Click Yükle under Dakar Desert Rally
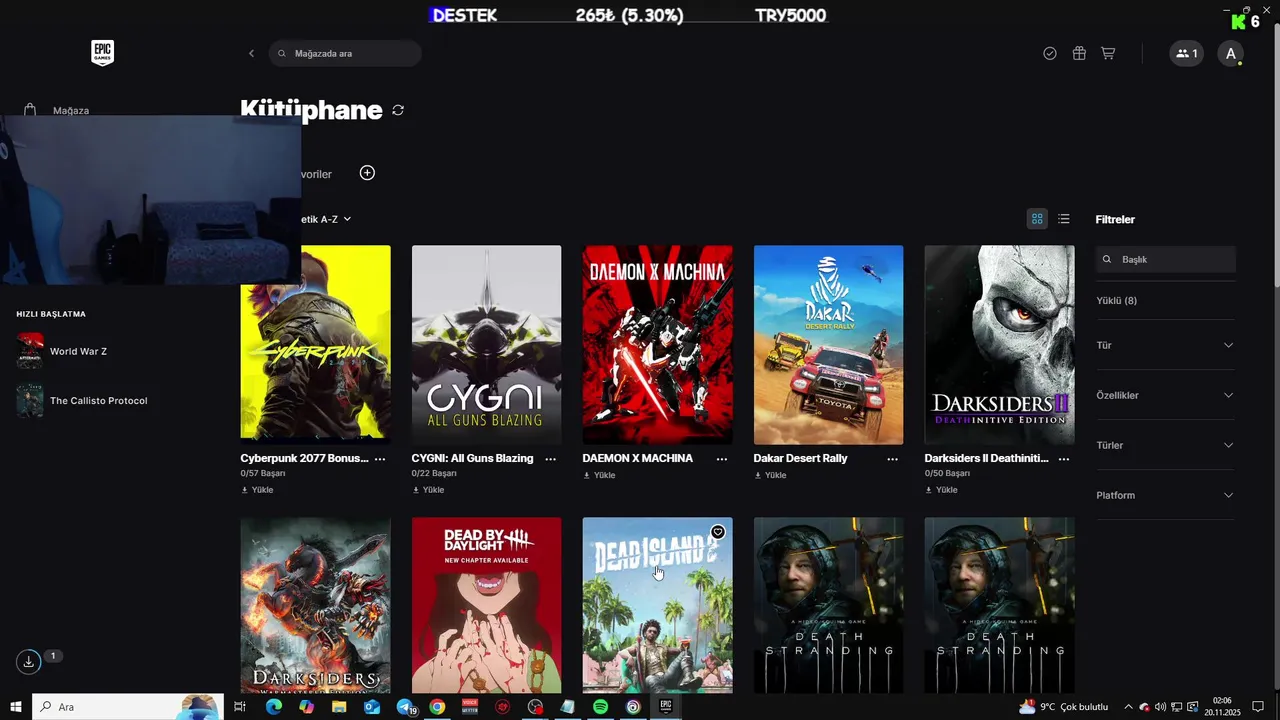The width and height of the screenshot is (1280, 720). point(770,475)
